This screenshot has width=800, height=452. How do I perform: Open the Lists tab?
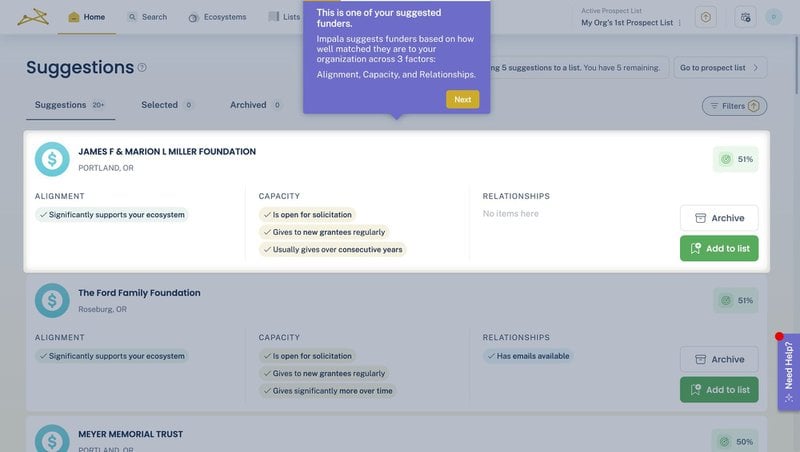[x=285, y=17]
